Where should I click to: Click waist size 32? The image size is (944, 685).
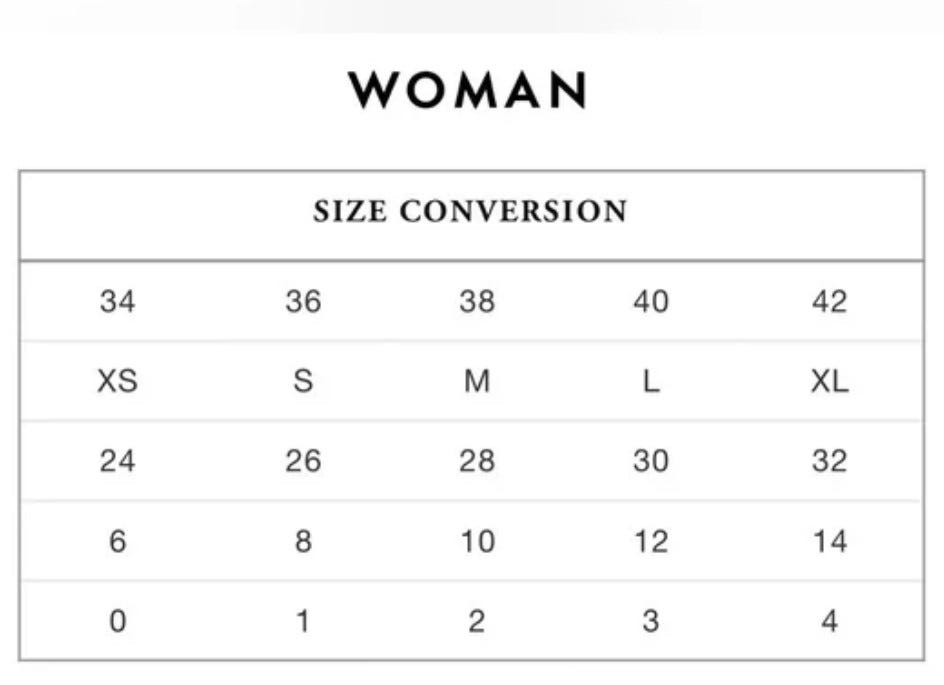[x=830, y=461]
